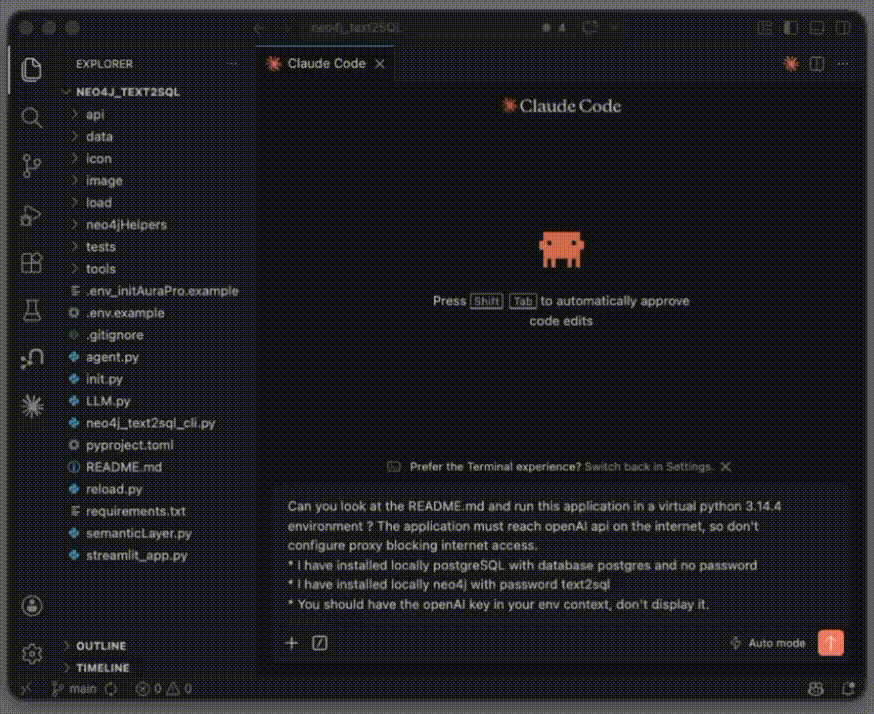Image resolution: width=874 pixels, height=714 pixels.
Task: Switch Auto mode permission setting
Action: pos(768,643)
